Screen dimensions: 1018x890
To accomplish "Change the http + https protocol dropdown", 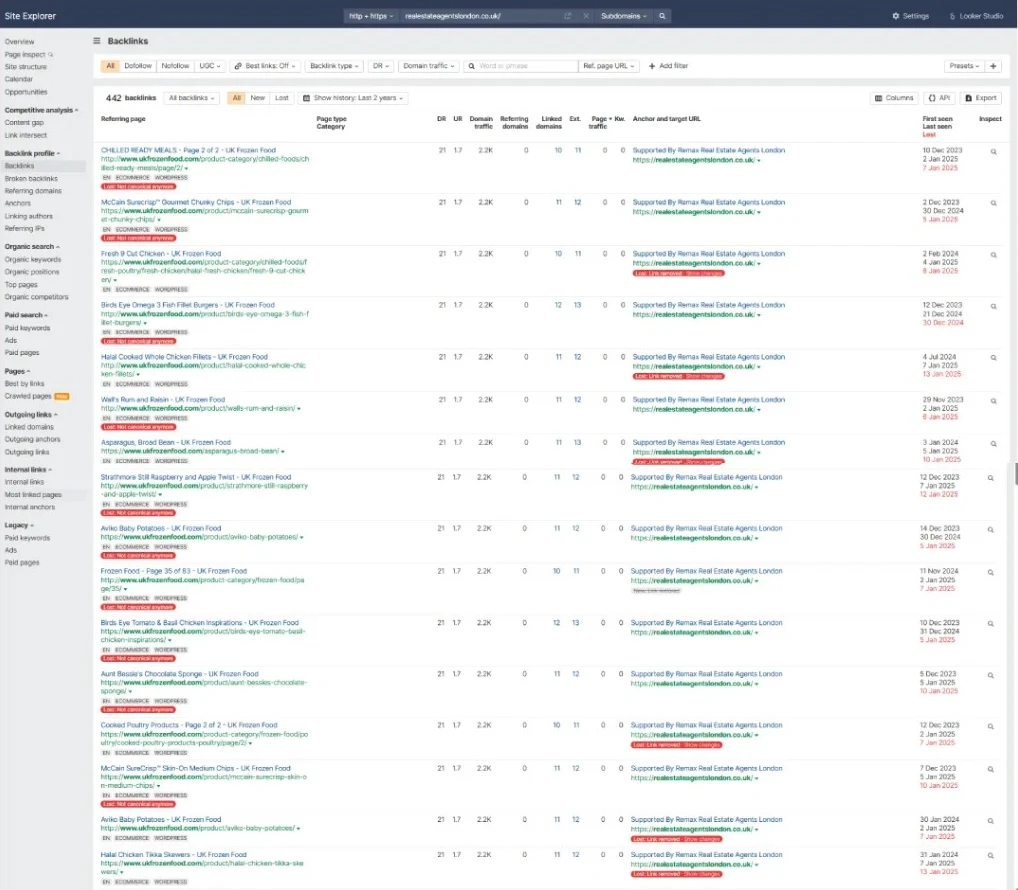I will point(371,16).
